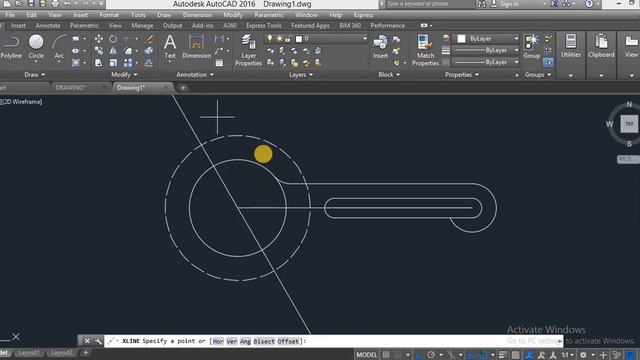Open the ByLayer lineweight dropdown
640x360 pixels.
[516, 50]
